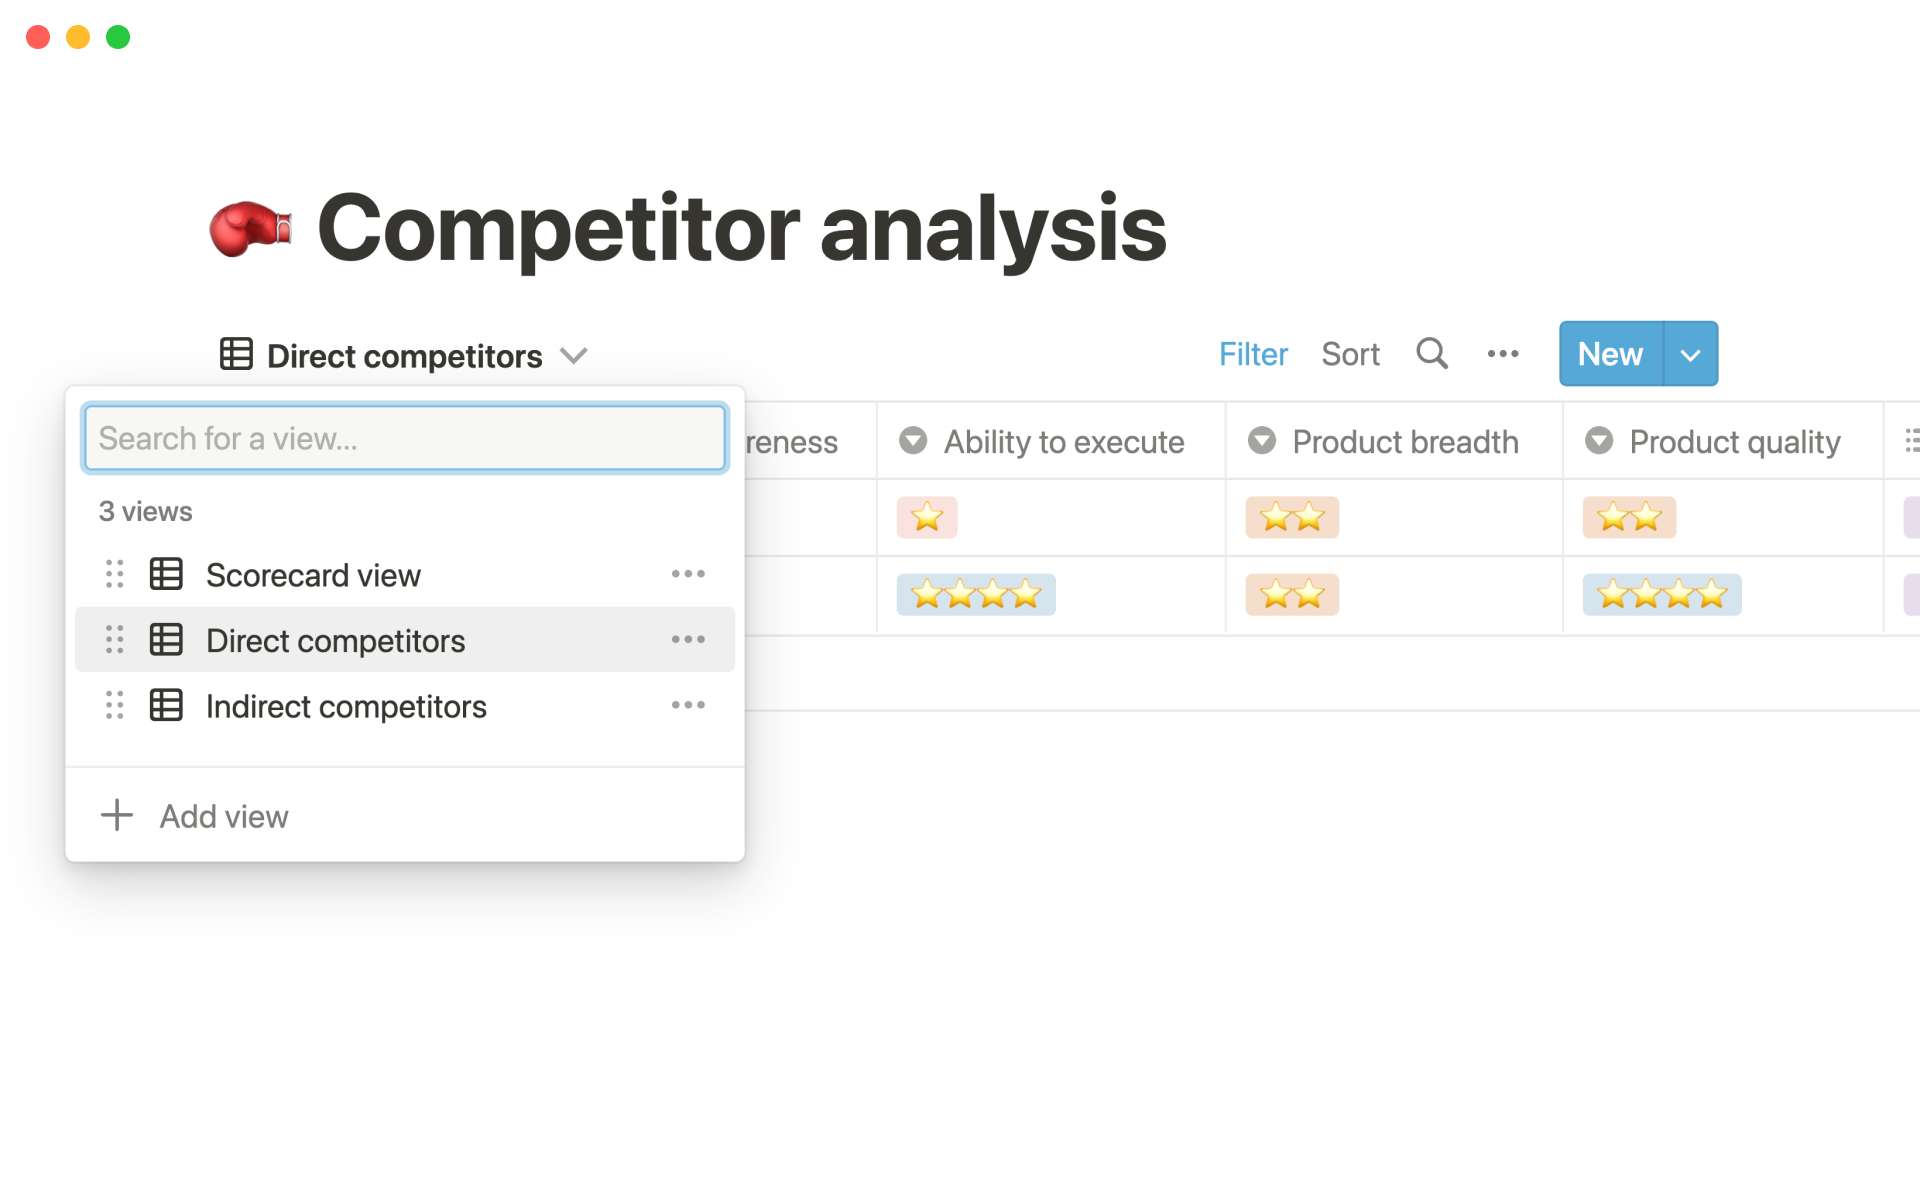Click the boxing glove page icon
Viewport: 1920px width, 1200px height.
(x=250, y=228)
